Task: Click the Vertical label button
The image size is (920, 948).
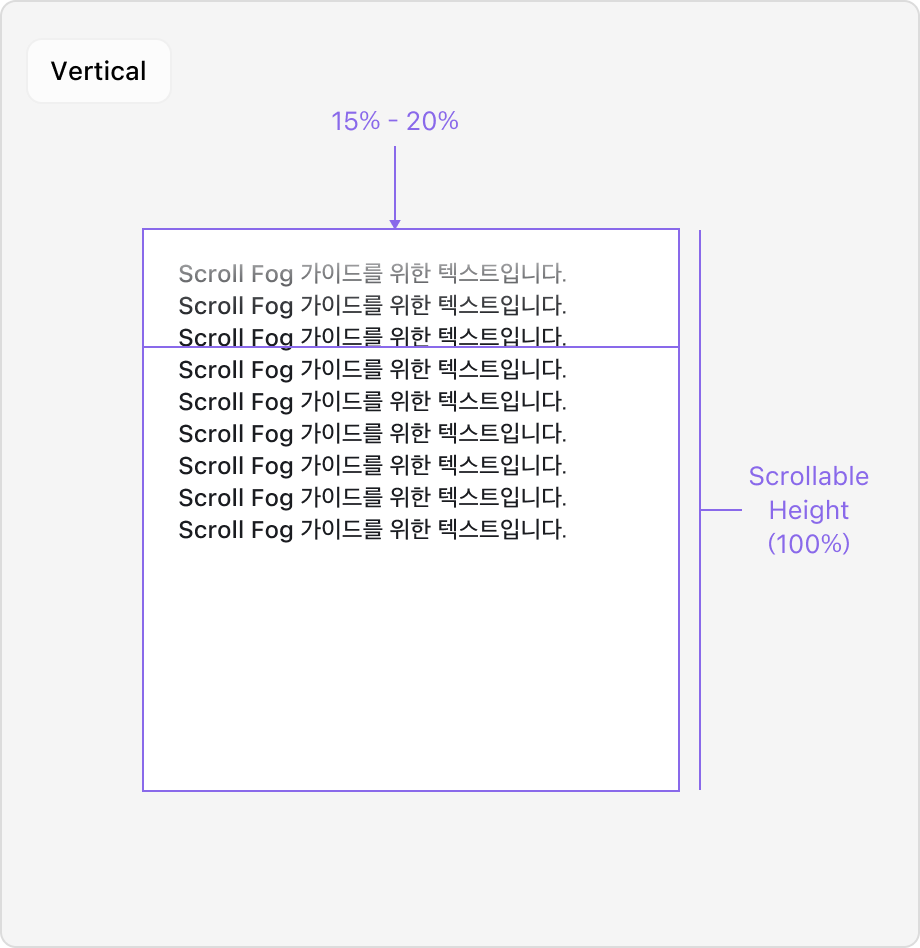Action: (x=99, y=71)
